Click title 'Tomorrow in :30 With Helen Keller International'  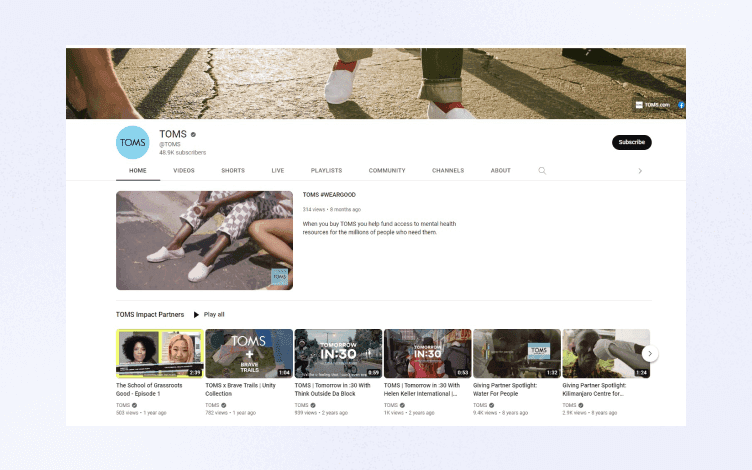click(422, 389)
